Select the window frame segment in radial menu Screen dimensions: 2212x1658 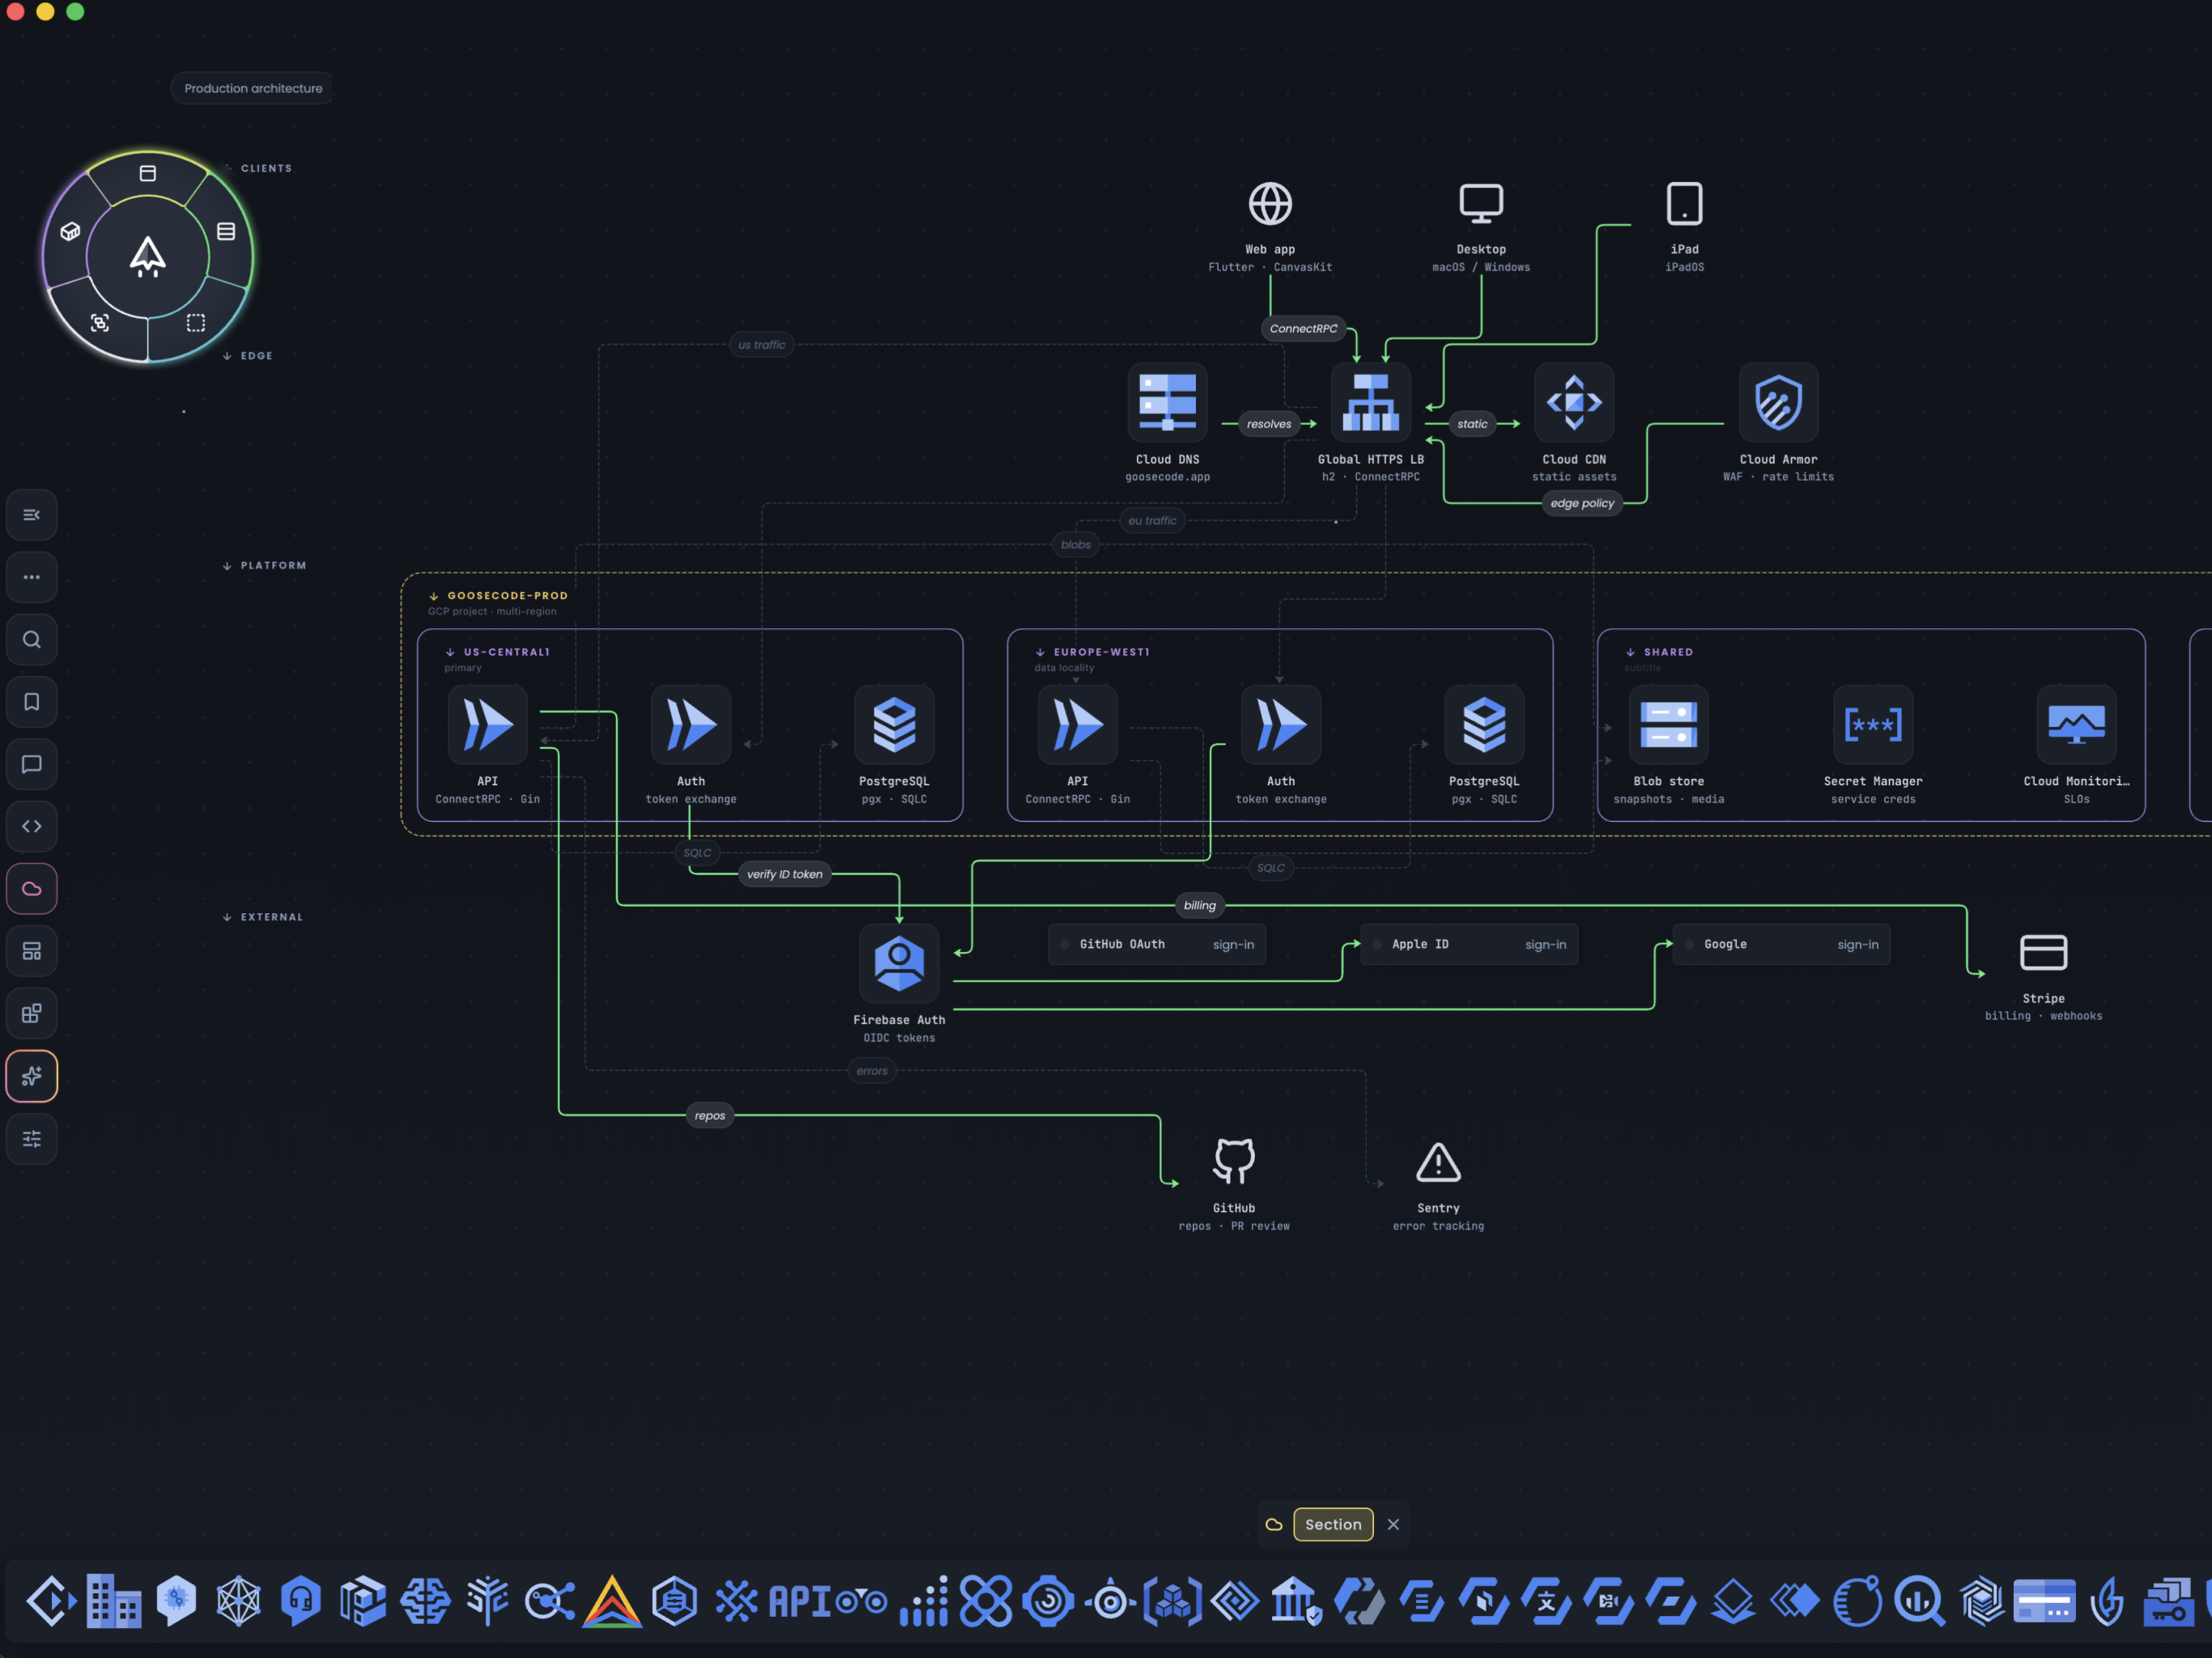pyautogui.click(x=148, y=173)
